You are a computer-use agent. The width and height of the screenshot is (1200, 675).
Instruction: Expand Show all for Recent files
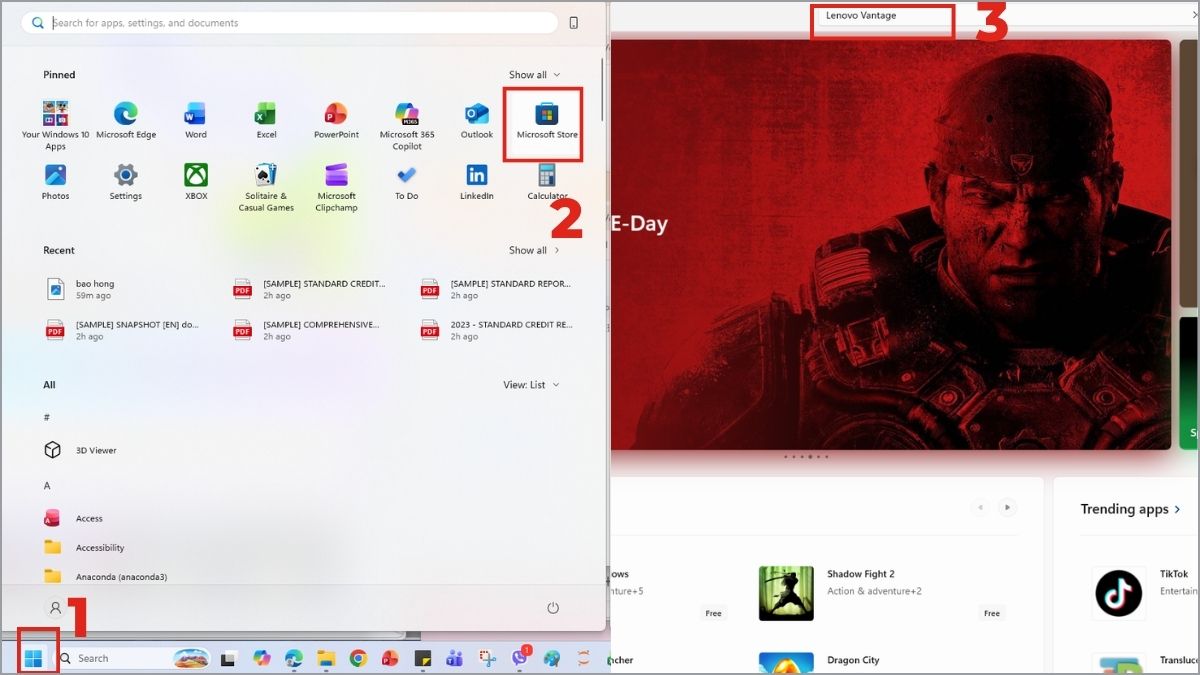534,250
